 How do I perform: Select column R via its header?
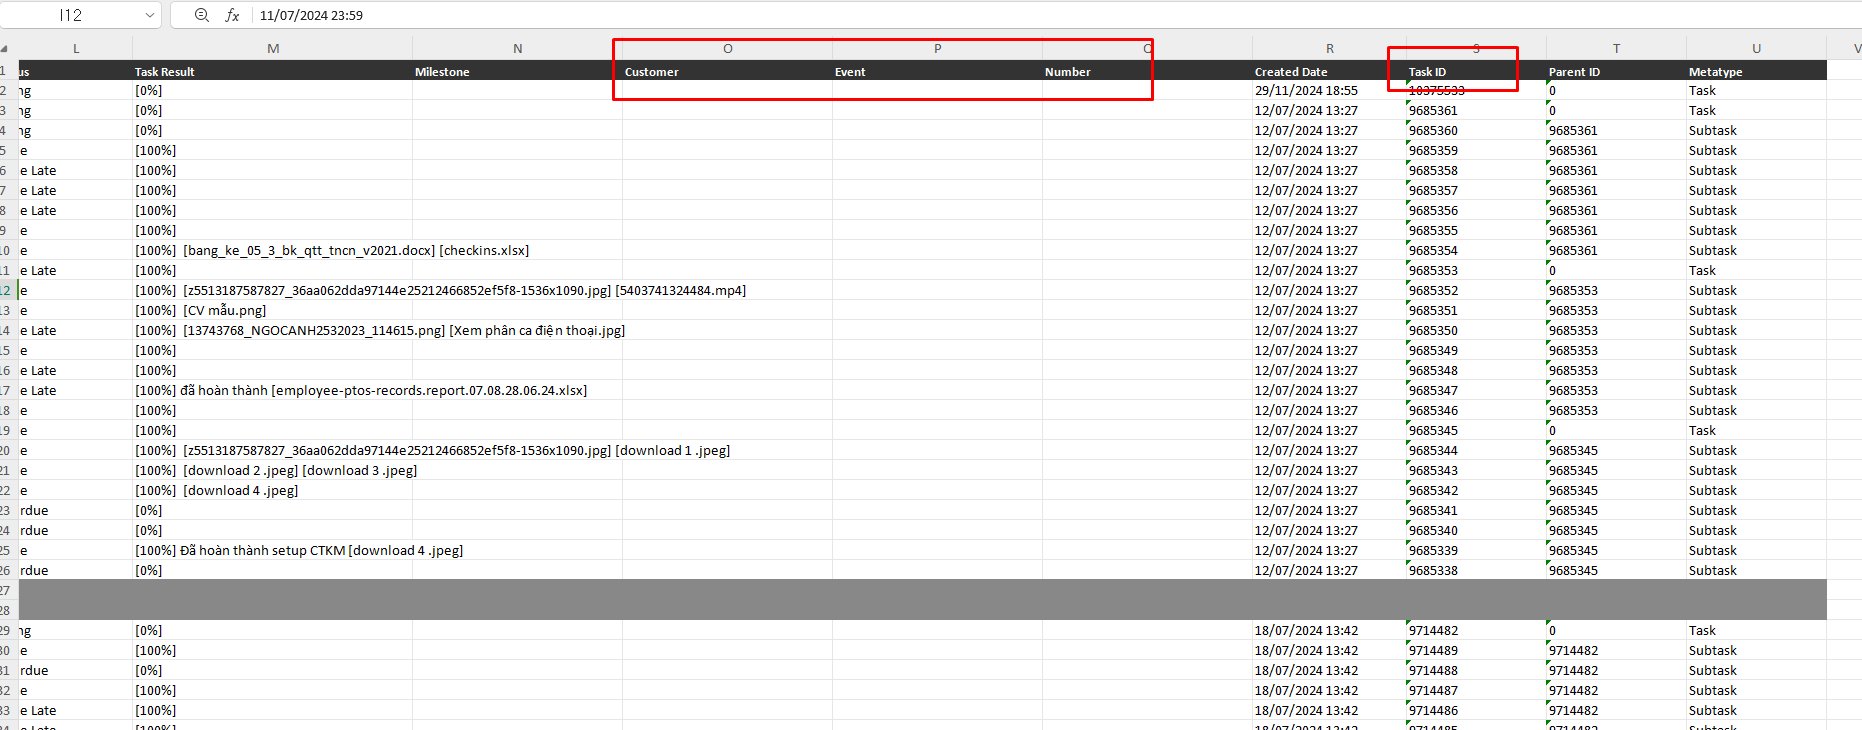tap(1330, 48)
